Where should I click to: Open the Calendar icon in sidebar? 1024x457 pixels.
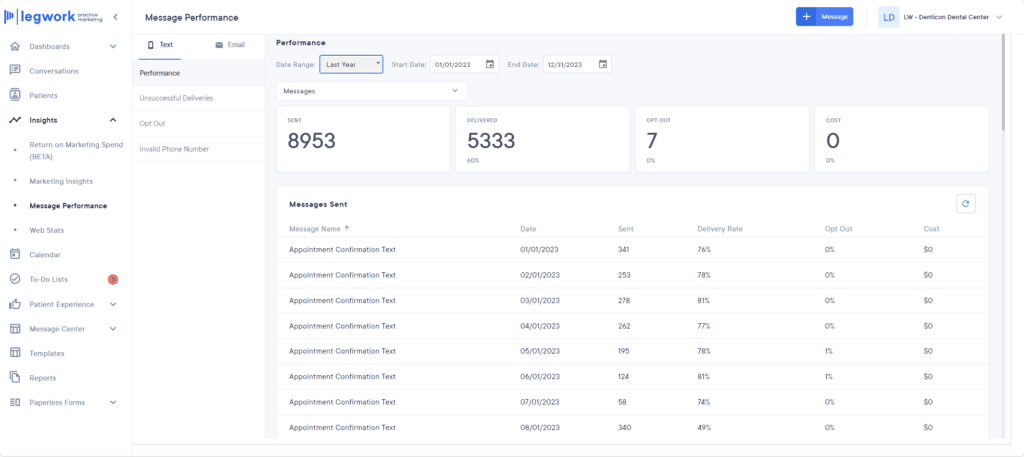(15, 254)
